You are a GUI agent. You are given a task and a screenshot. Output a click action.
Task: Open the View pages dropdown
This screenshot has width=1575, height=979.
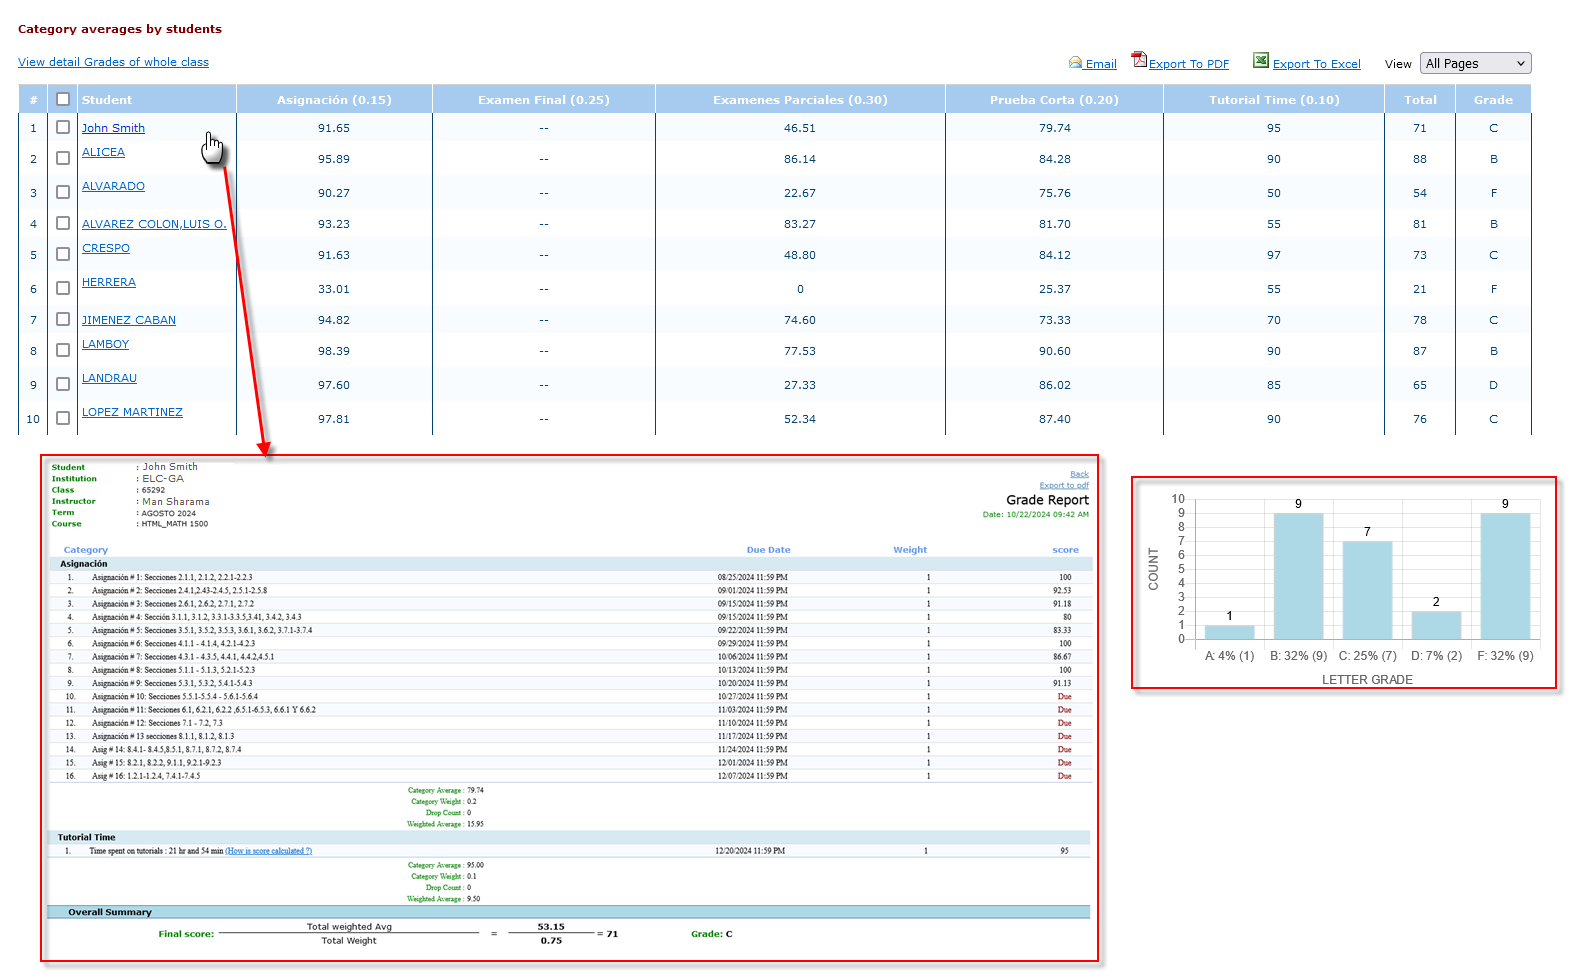(1475, 64)
